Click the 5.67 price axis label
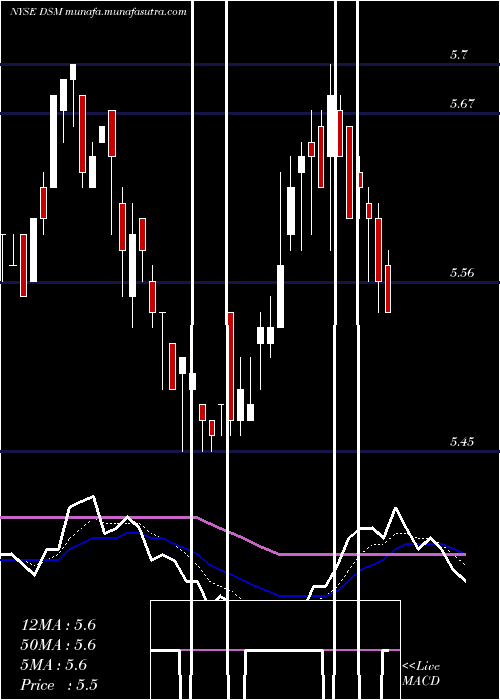The height and width of the screenshot is (700, 500). [462, 104]
